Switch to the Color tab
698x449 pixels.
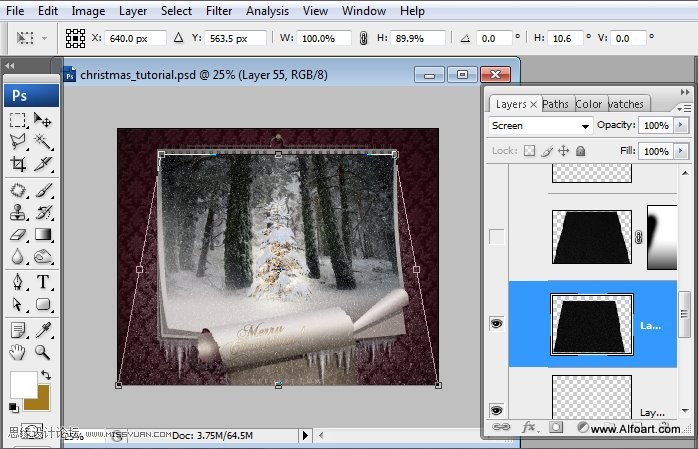[x=588, y=104]
